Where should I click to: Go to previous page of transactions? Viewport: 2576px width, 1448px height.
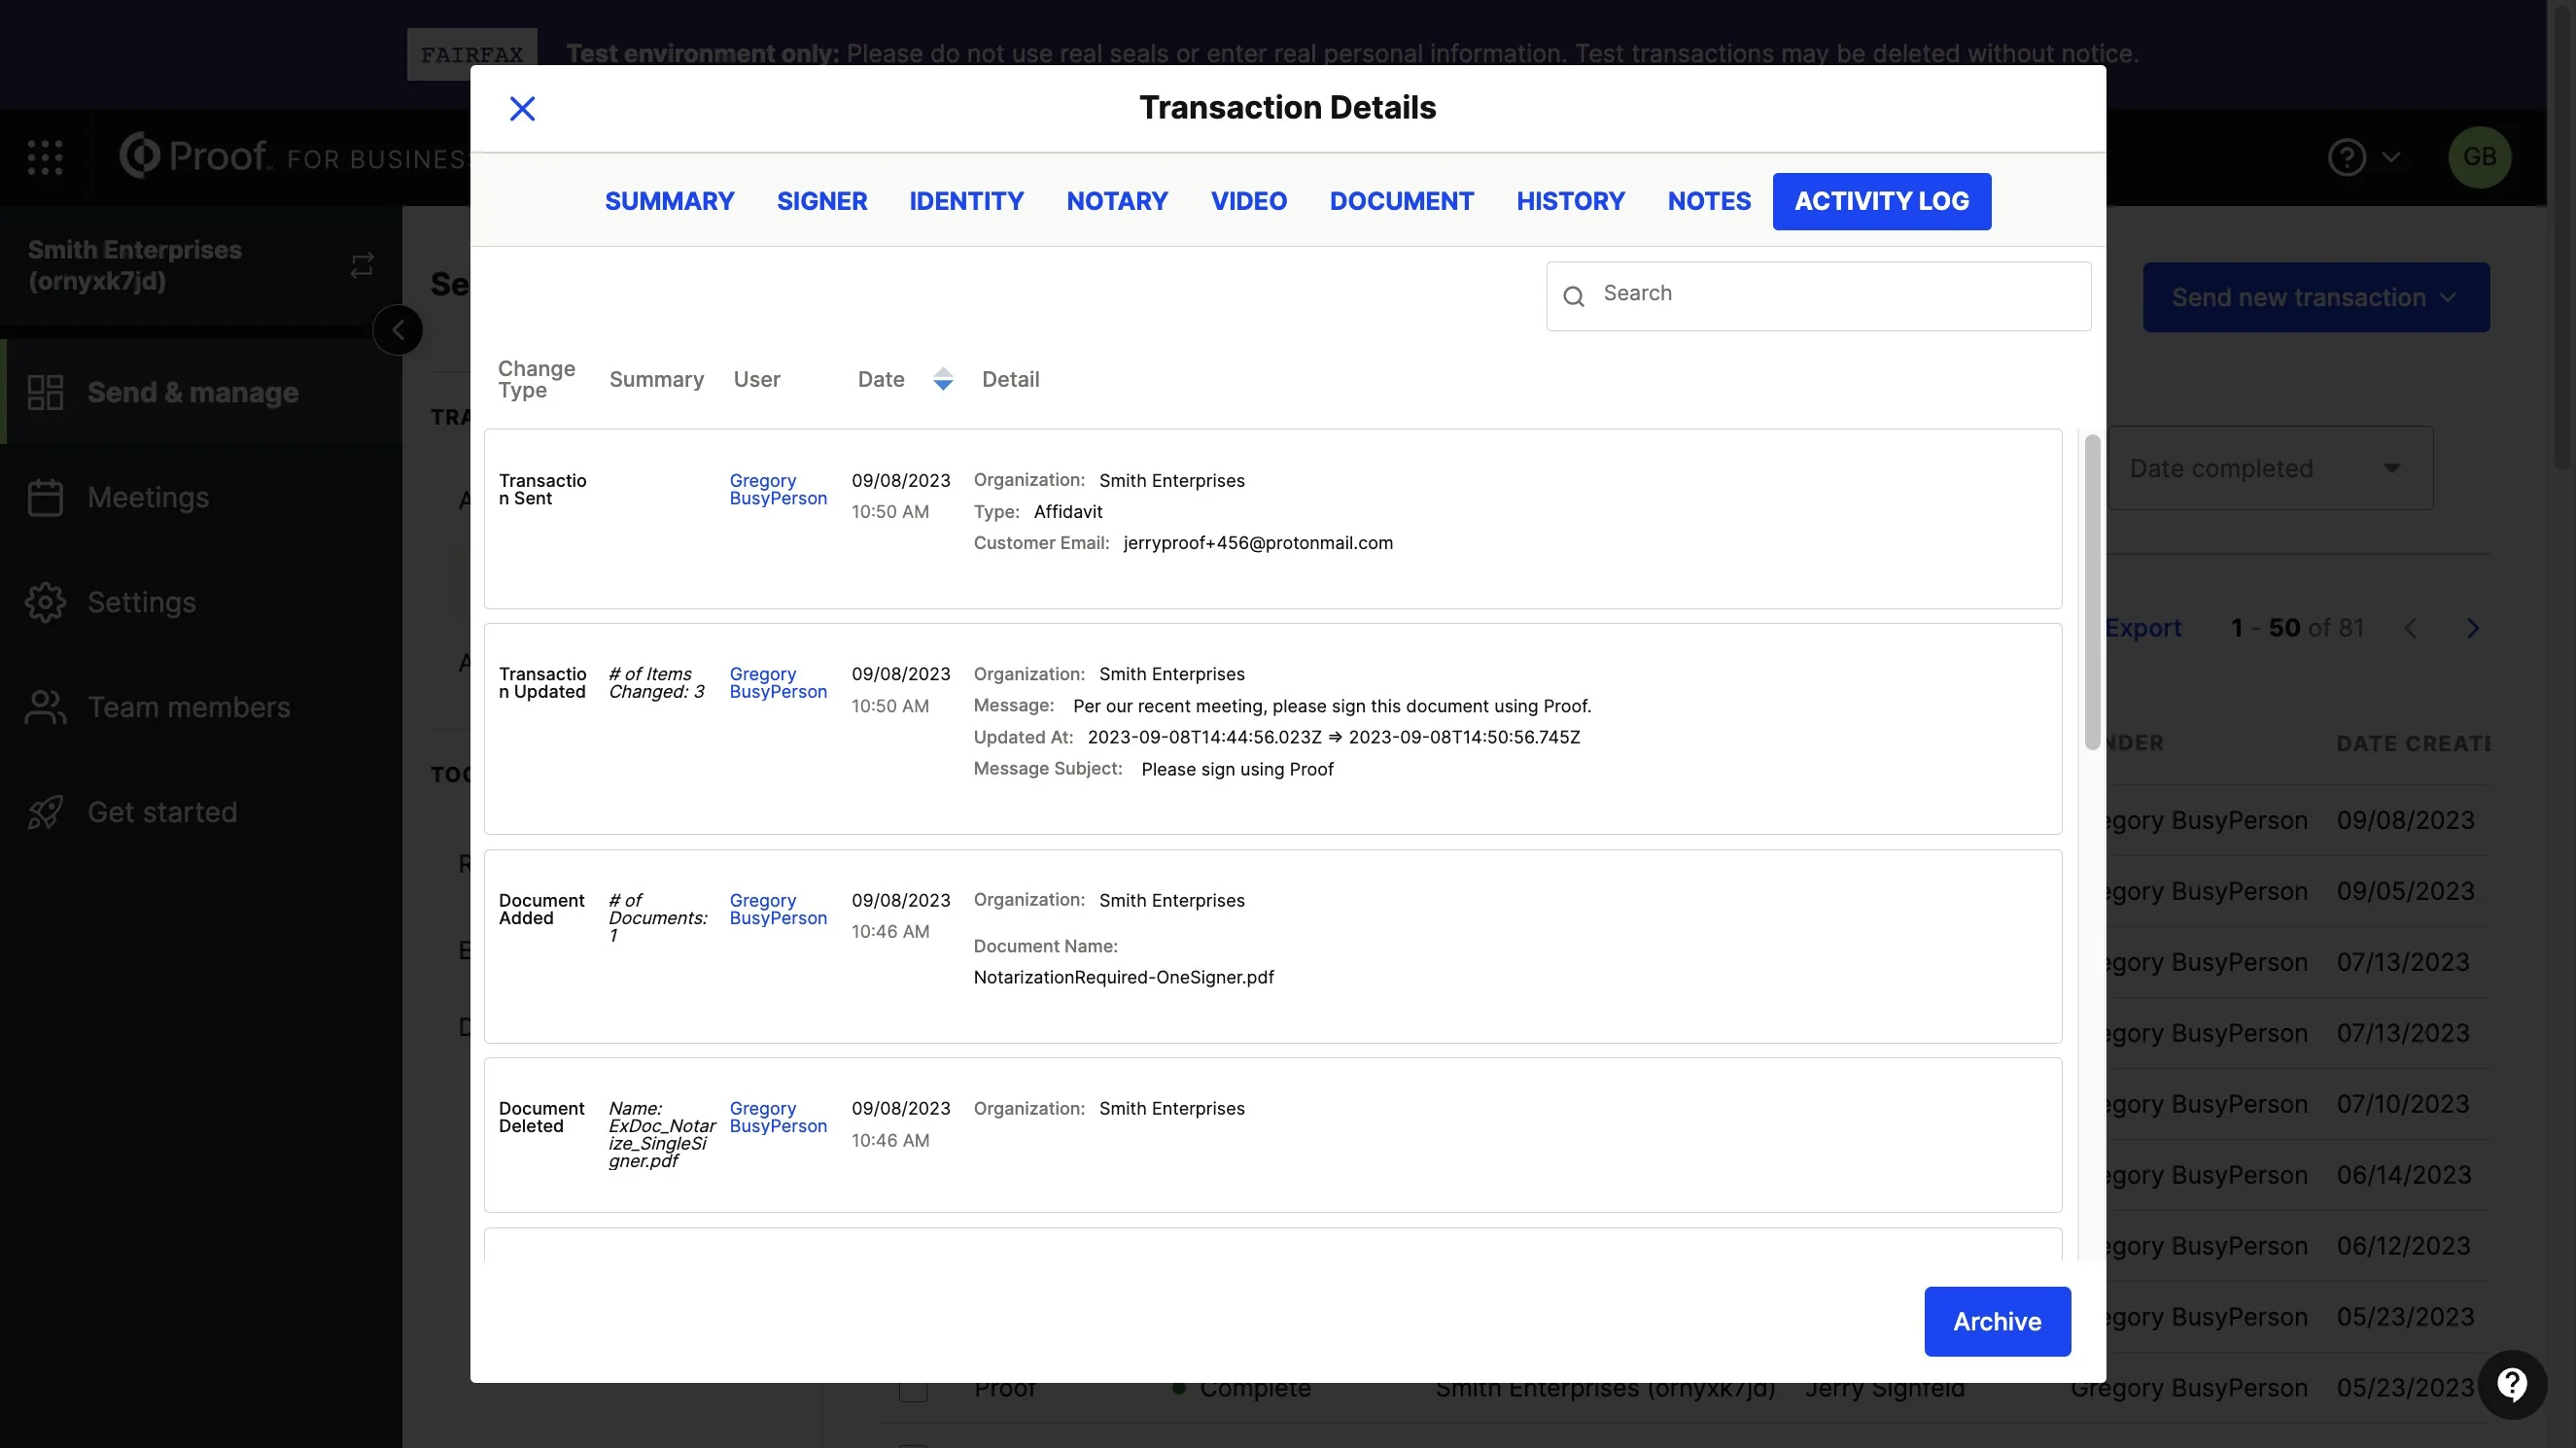pos(2410,628)
